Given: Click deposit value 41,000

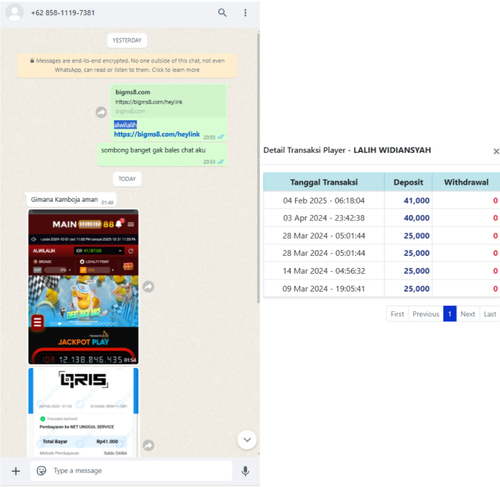Looking at the screenshot, I should [x=417, y=200].
